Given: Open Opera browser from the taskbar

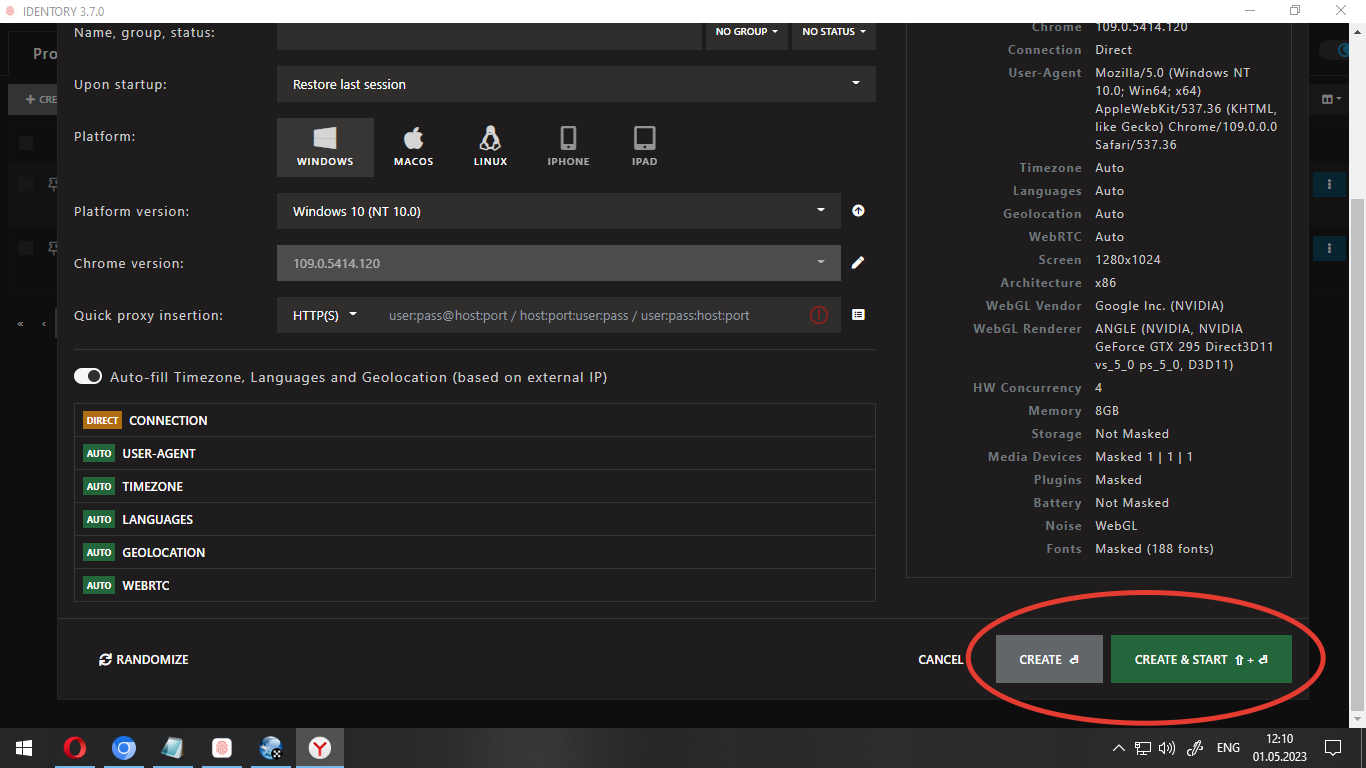Looking at the screenshot, I should [x=74, y=748].
